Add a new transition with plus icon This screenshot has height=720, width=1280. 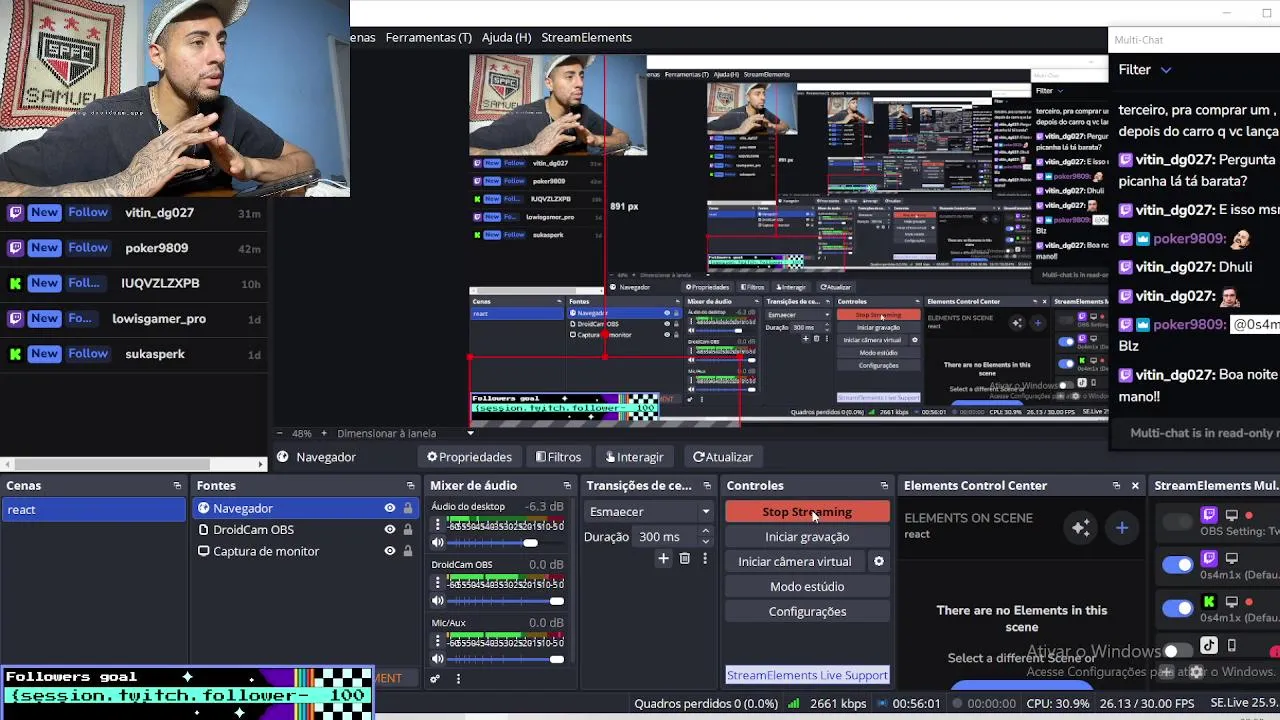pyautogui.click(x=663, y=559)
